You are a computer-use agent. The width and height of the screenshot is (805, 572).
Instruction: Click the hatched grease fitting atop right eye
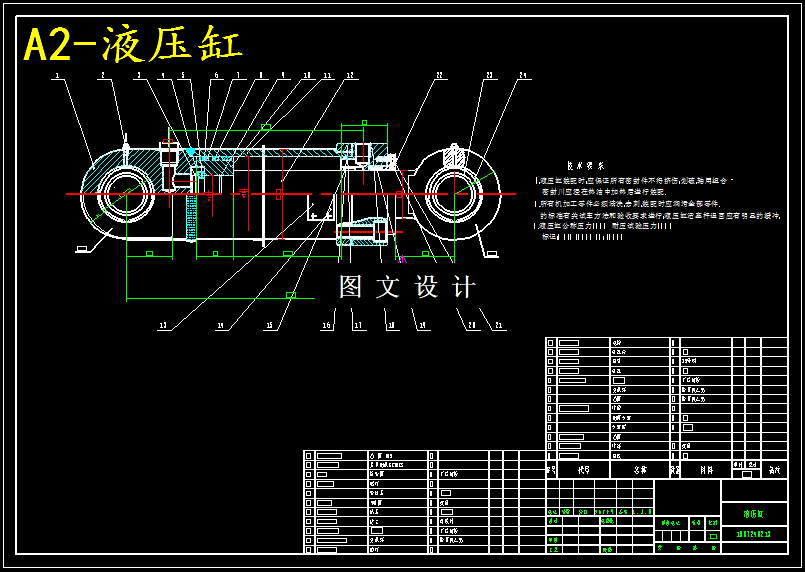click(x=454, y=156)
